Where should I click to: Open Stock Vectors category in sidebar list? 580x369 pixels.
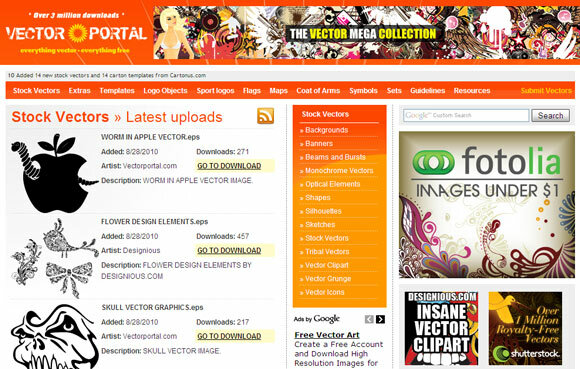point(327,238)
